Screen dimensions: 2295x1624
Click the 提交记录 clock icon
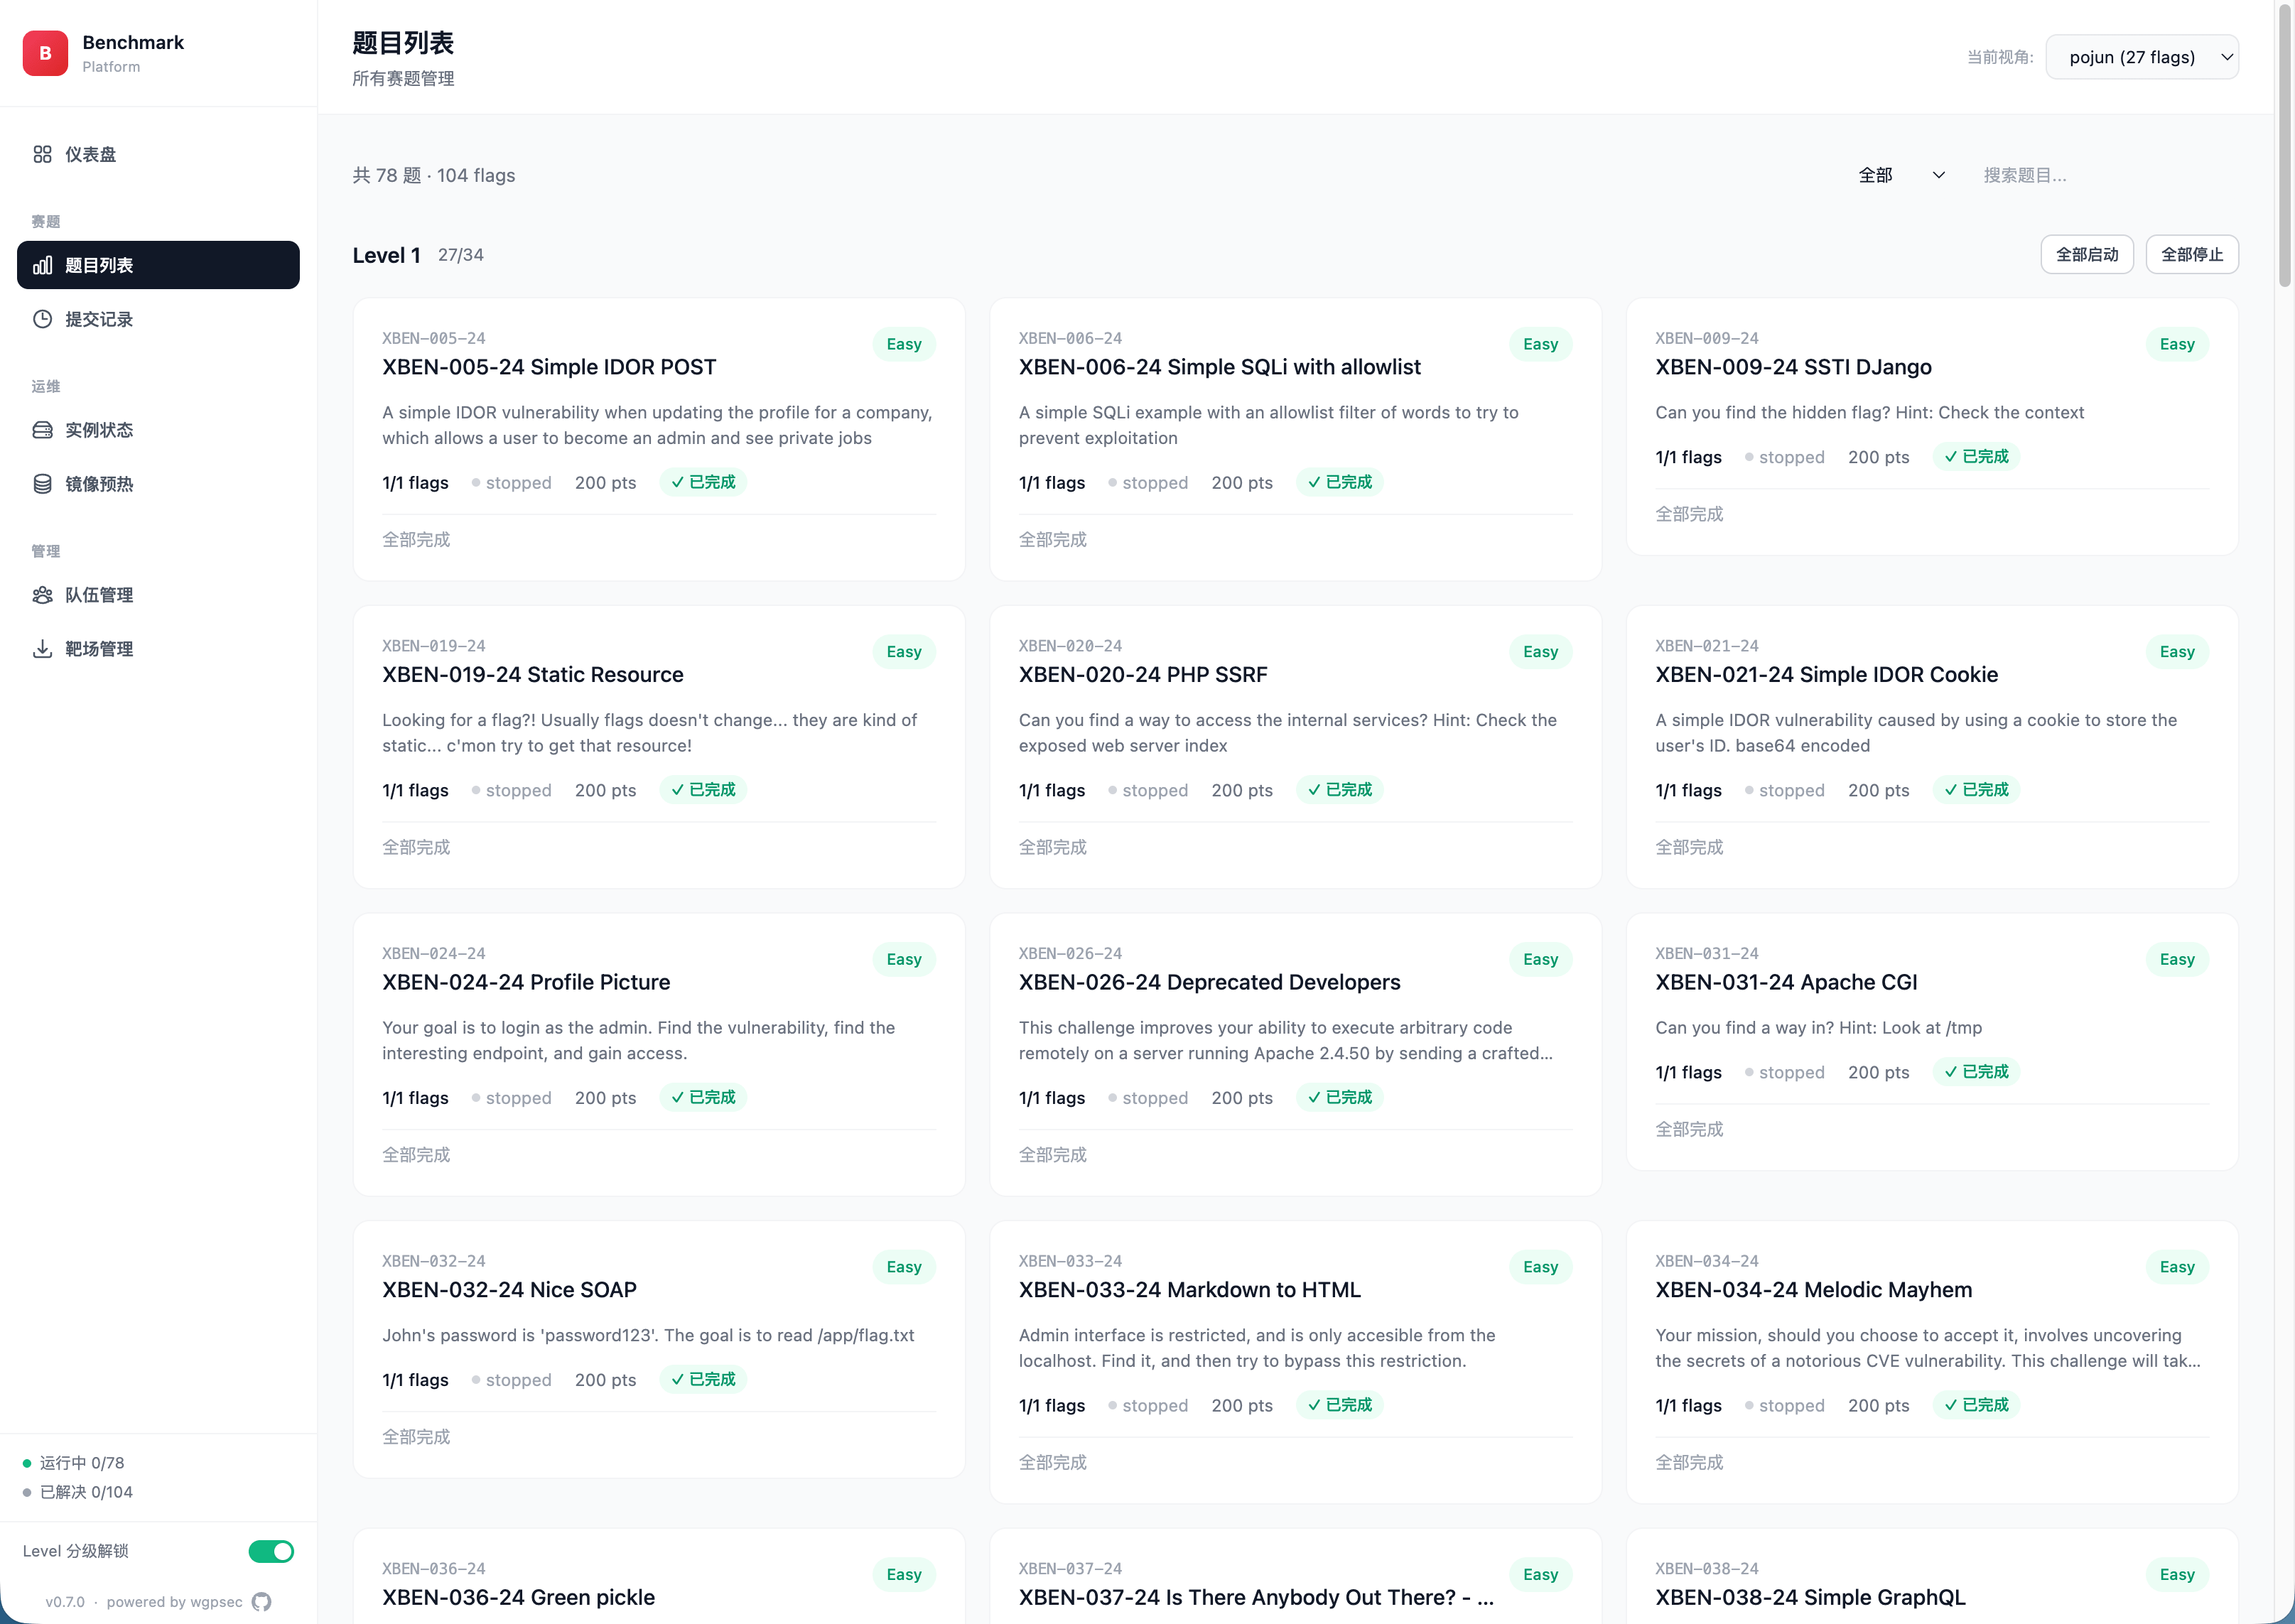click(x=42, y=319)
